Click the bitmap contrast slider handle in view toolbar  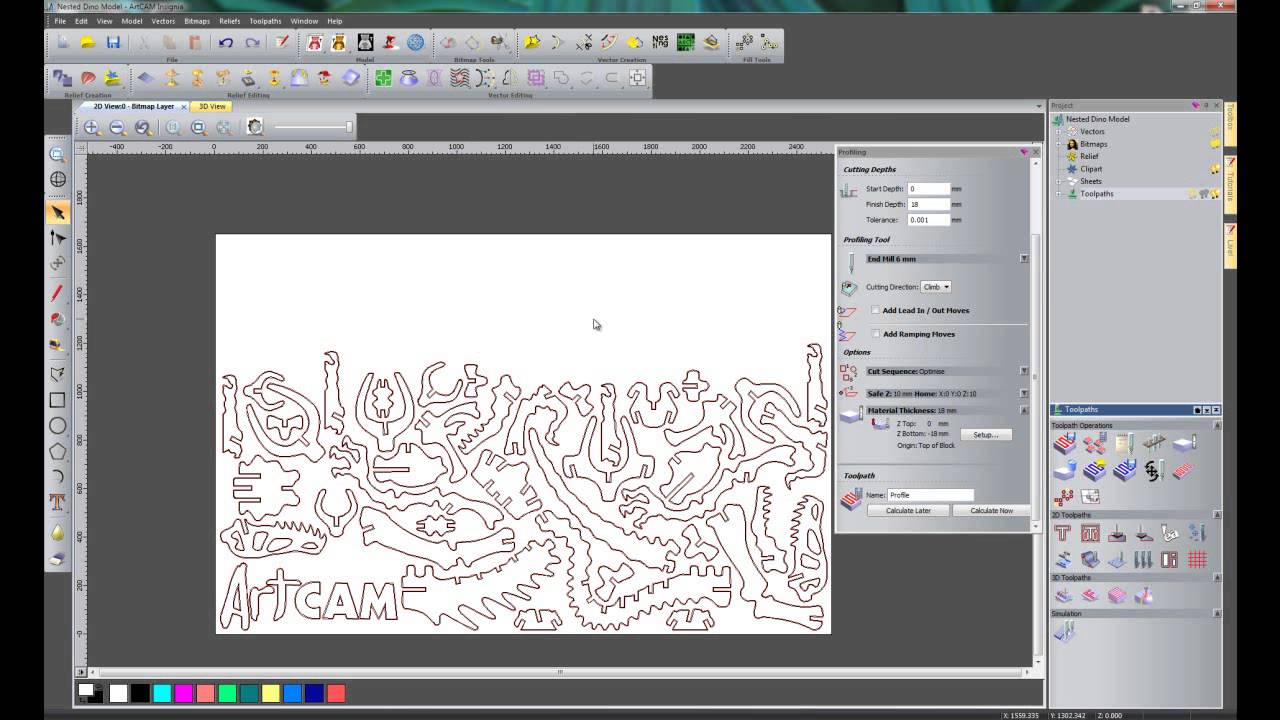click(x=349, y=127)
